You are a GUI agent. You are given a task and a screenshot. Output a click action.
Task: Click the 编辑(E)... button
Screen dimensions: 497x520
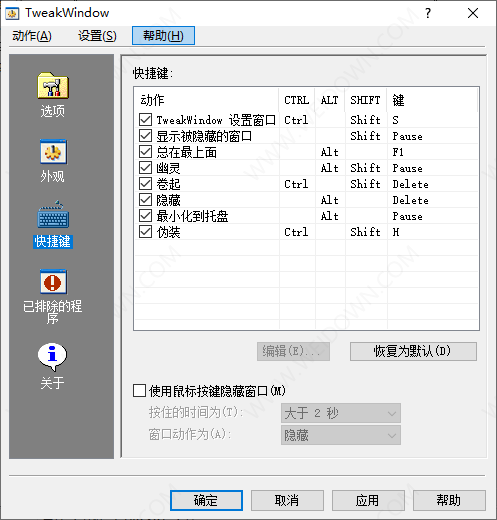(293, 351)
